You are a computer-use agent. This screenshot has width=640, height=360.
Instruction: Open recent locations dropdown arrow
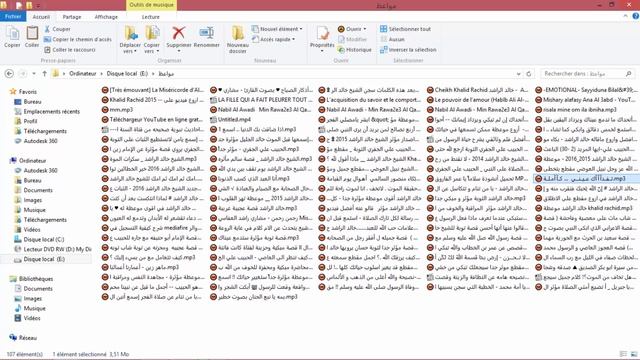click(x=34, y=73)
